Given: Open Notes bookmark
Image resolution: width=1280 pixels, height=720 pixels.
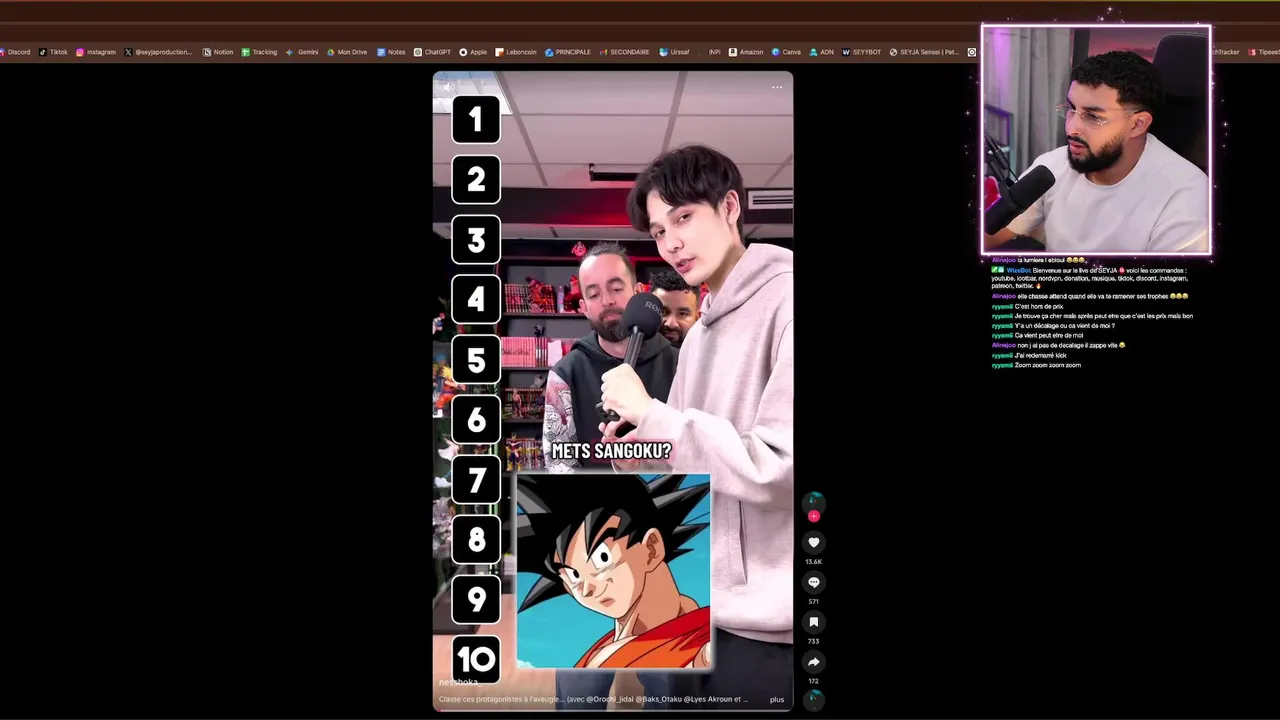Looking at the screenshot, I should [391, 52].
